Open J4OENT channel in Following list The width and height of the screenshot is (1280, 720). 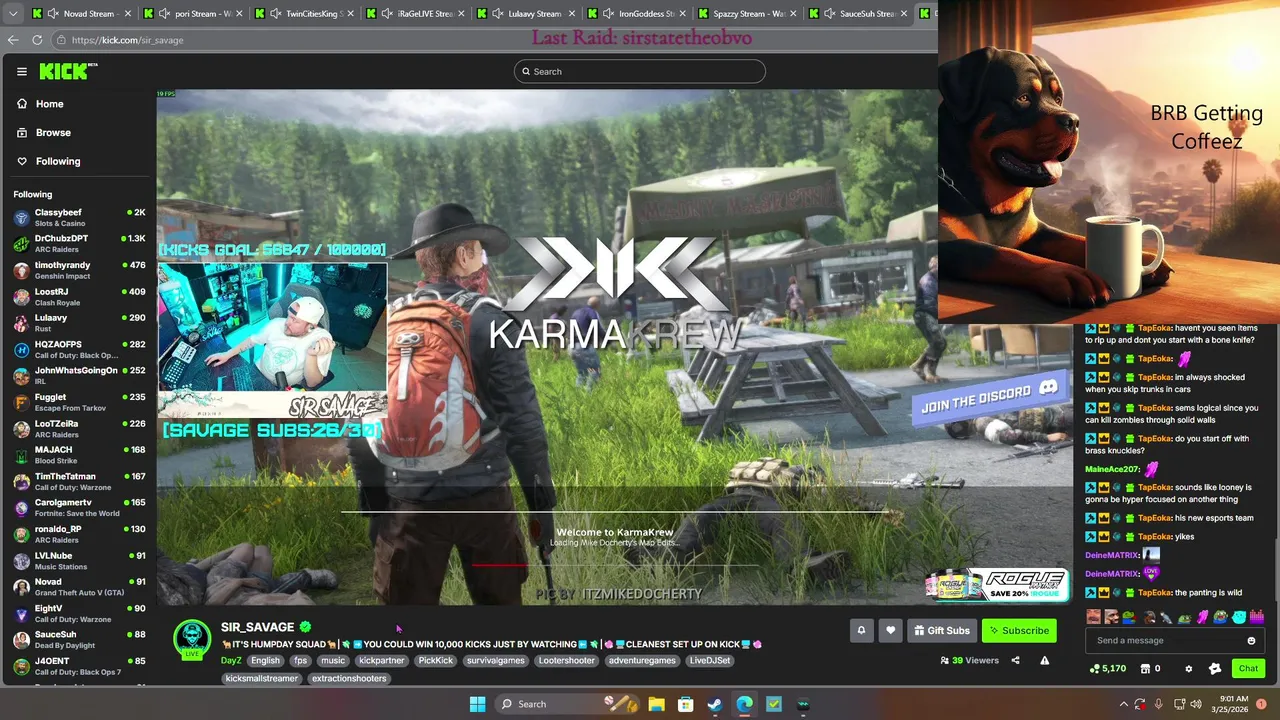tap(78, 666)
